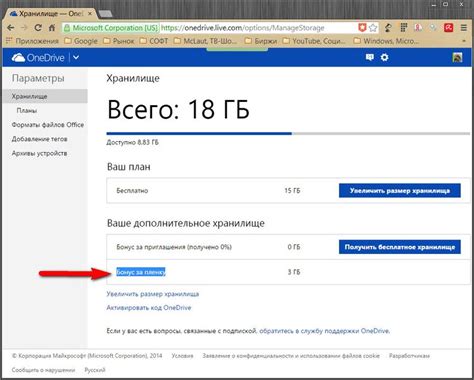
Task: Select Планы in the settings sidebar
Action: pos(27,110)
